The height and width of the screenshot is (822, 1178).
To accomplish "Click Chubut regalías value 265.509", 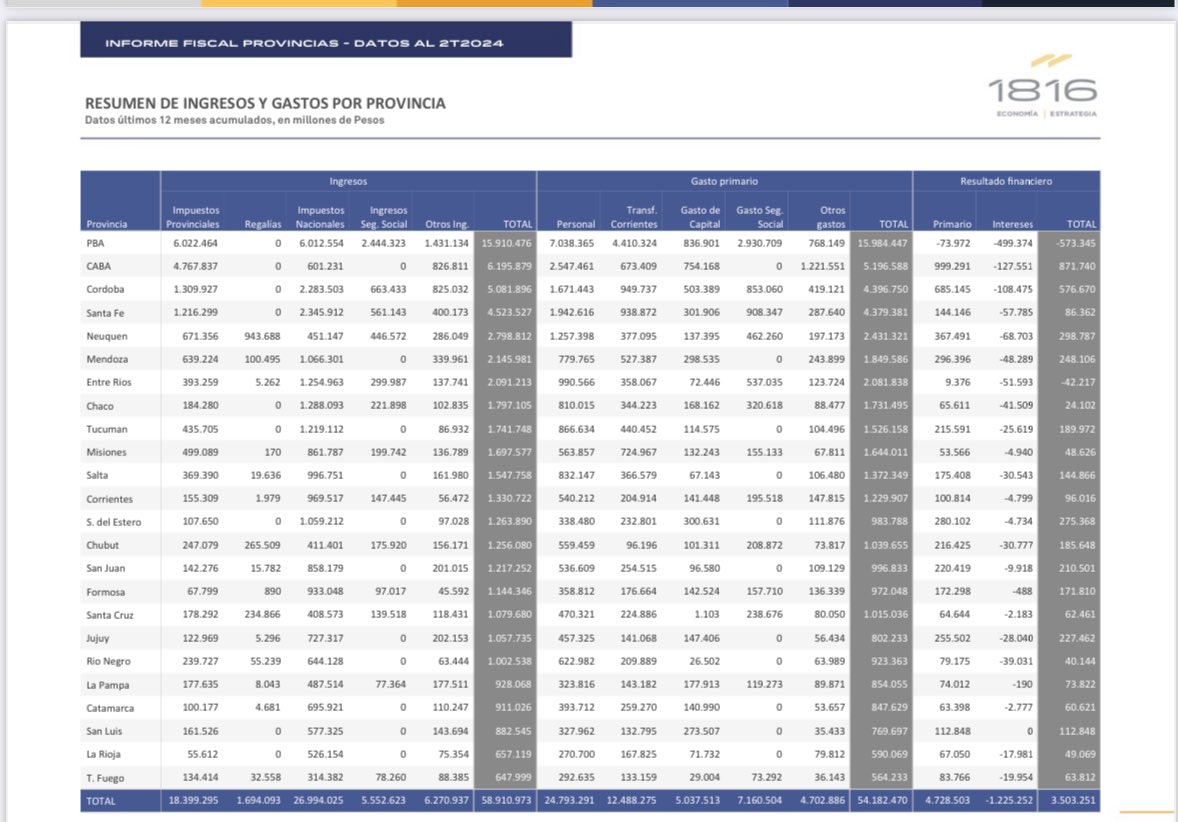I will click(262, 545).
